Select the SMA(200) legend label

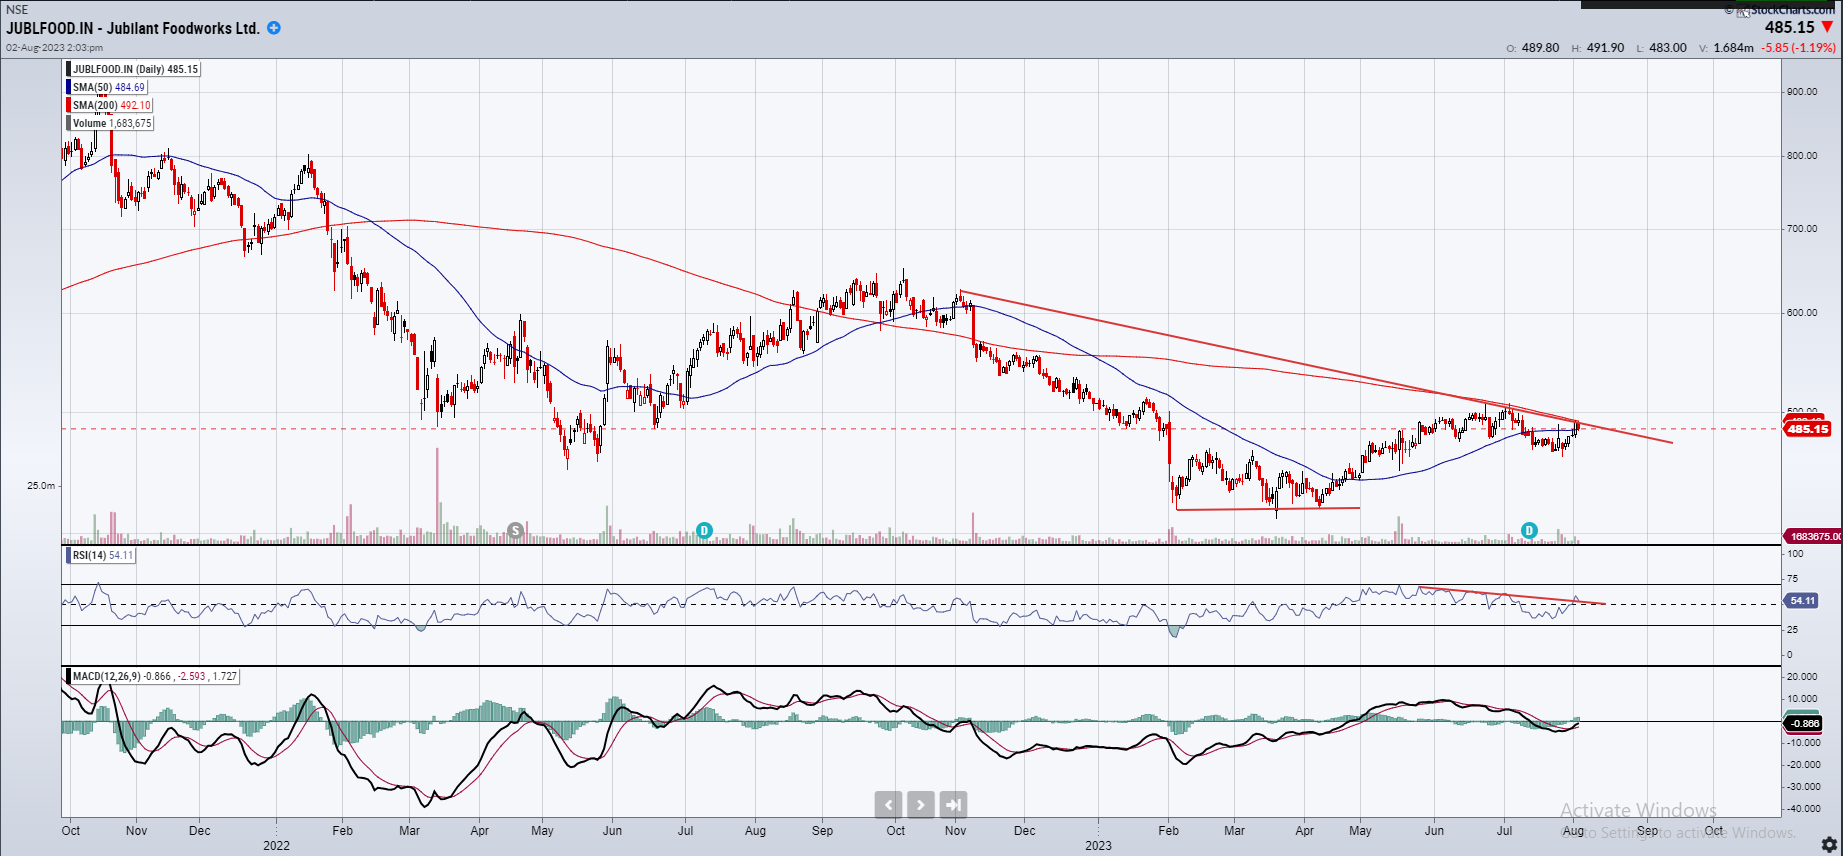[111, 105]
